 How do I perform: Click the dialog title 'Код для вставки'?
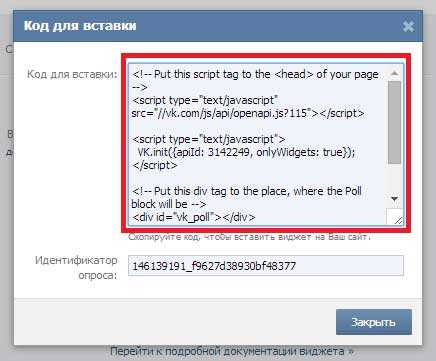coord(80,26)
